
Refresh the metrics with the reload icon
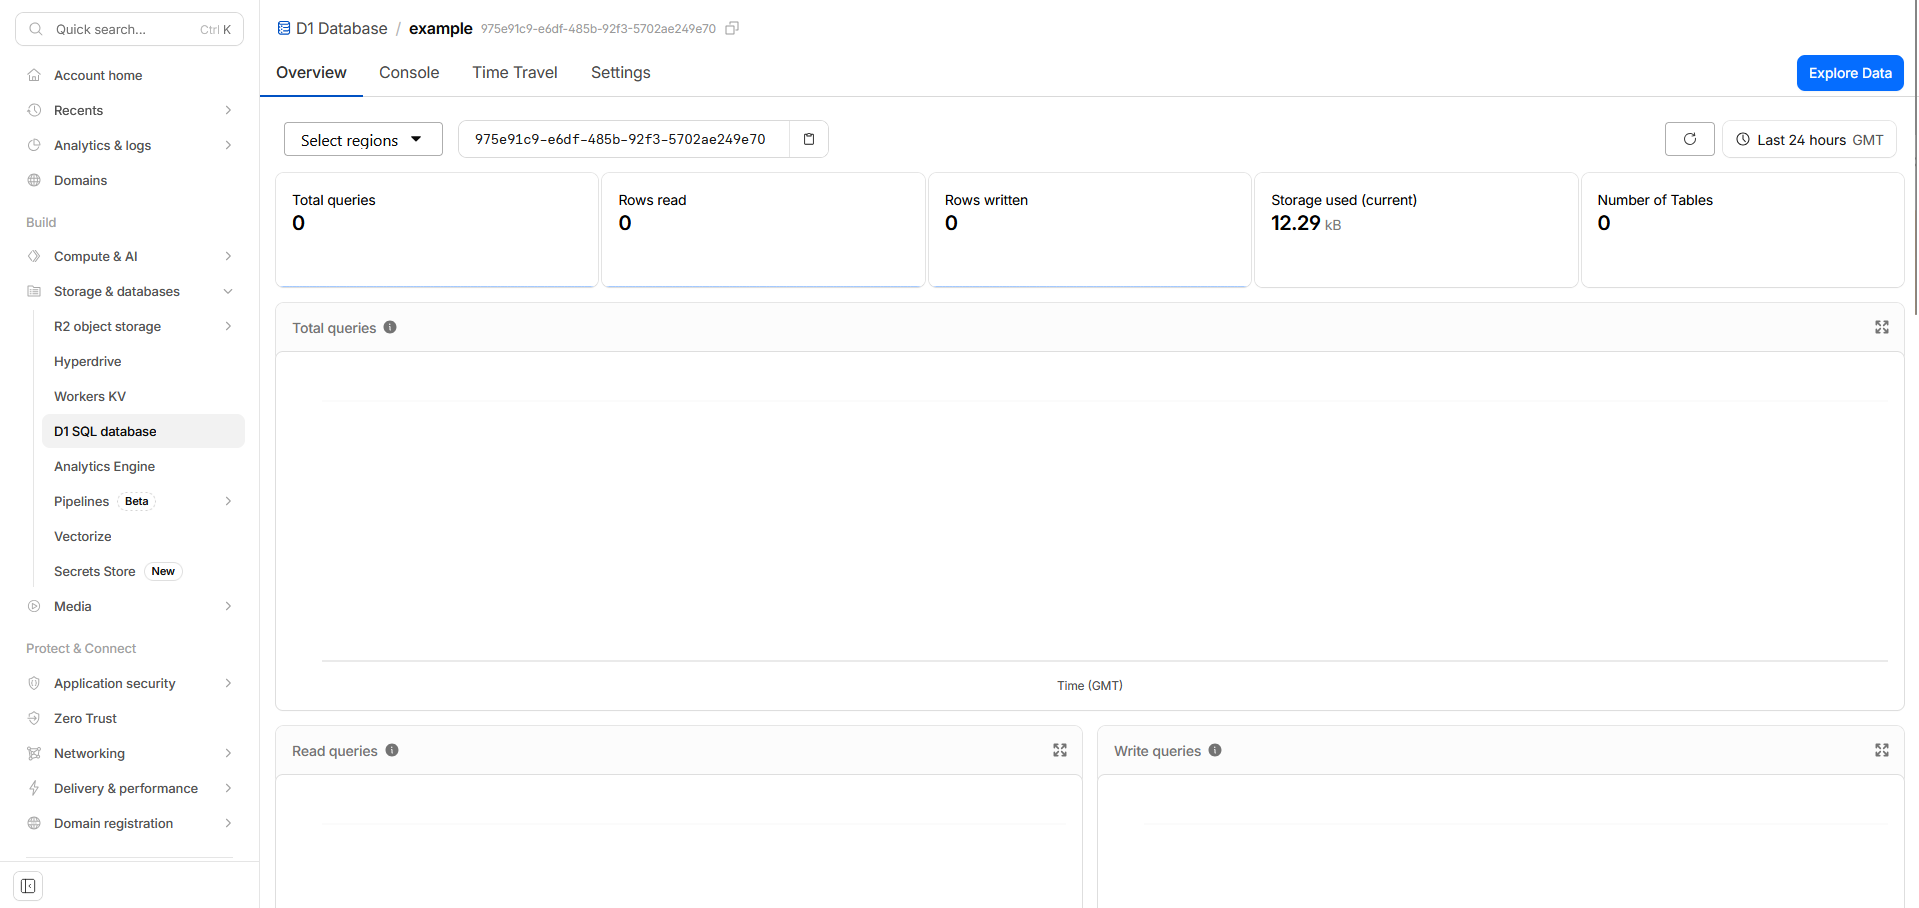click(x=1689, y=139)
